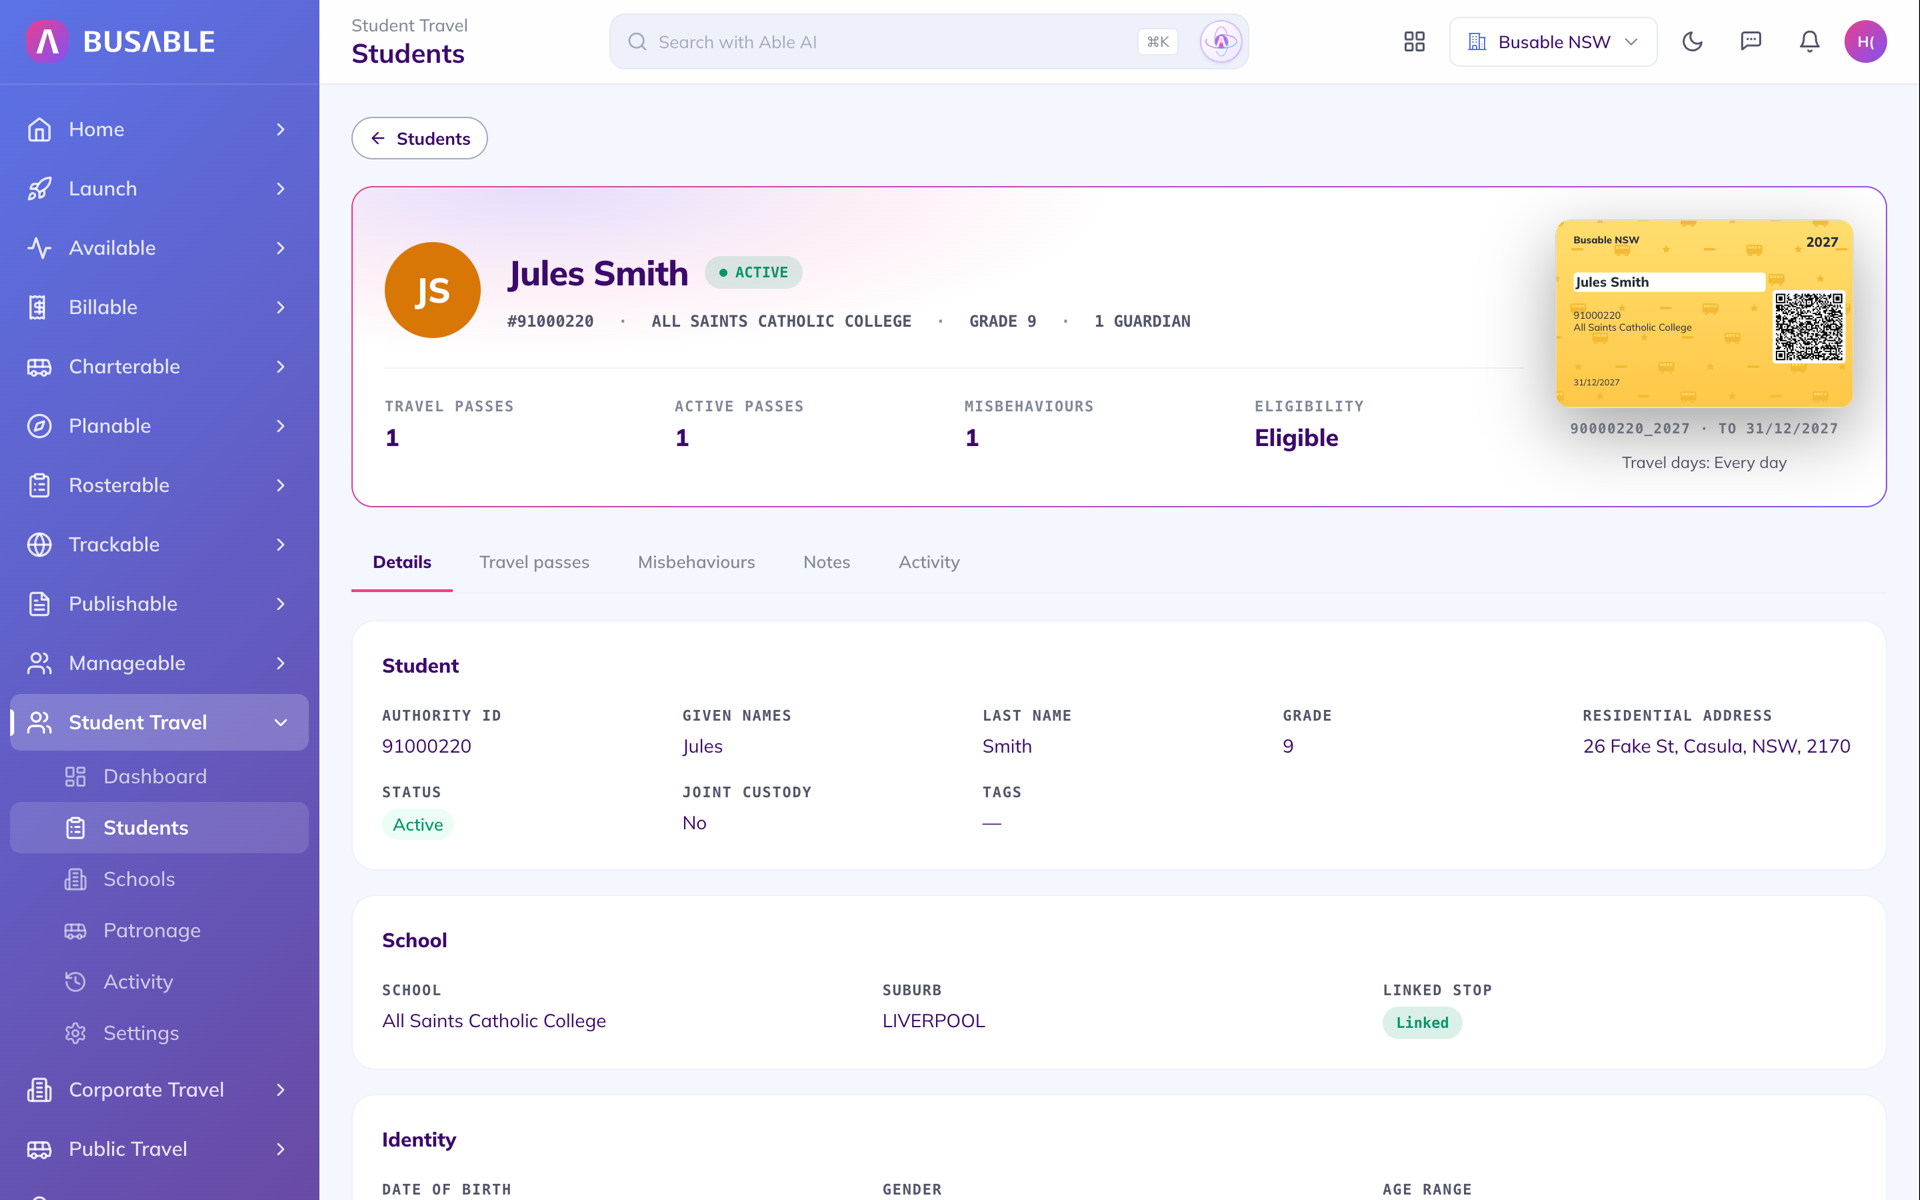Click the Public Travel bus icon
1920x1200 pixels.
coord(39,1149)
